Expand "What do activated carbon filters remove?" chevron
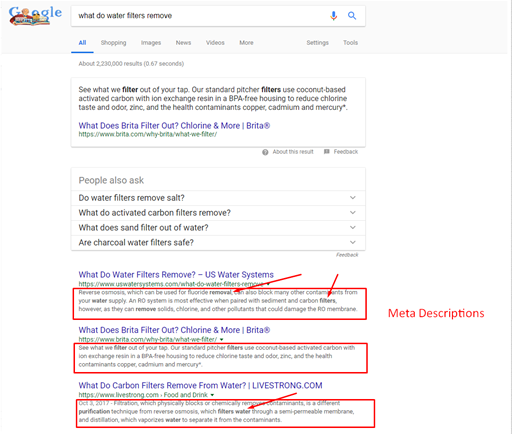The height and width of the screenshot is (434, 512). click(353, 213)
